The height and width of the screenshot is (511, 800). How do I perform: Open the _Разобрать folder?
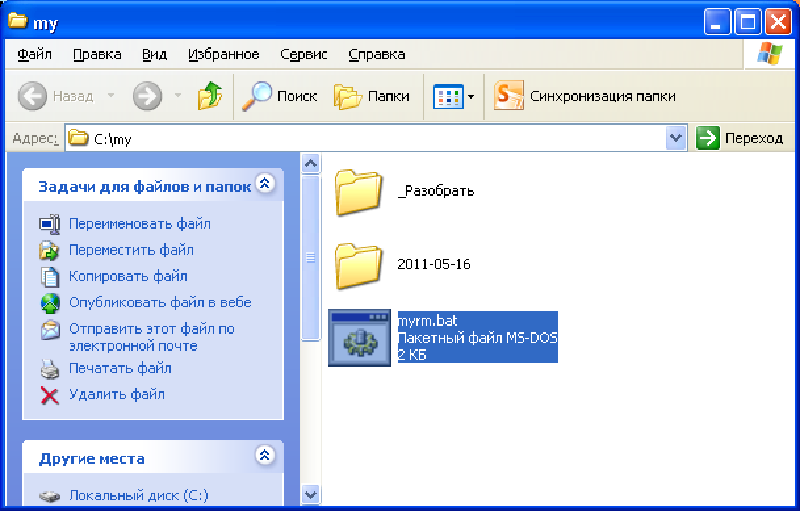click(359, 191)
